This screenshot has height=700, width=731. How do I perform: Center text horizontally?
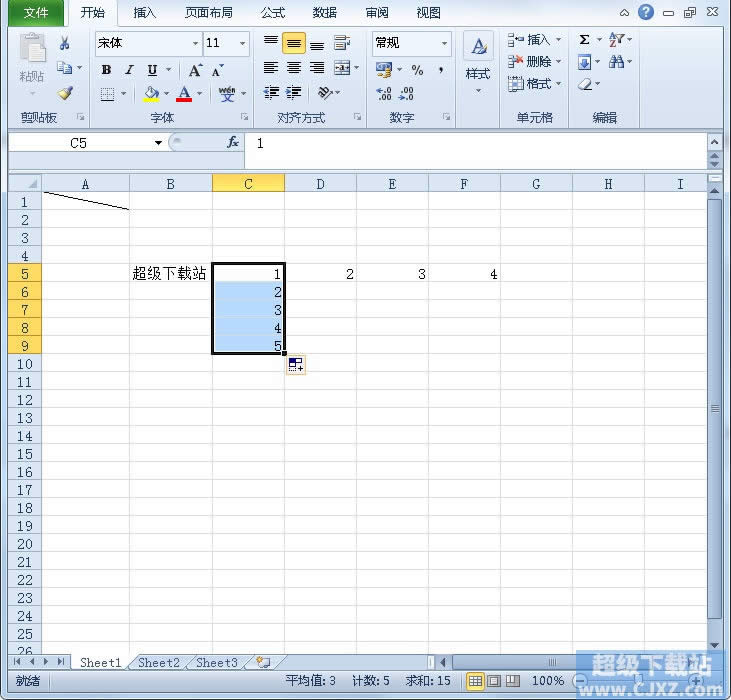pyautogui.click(x=294, y=68)
